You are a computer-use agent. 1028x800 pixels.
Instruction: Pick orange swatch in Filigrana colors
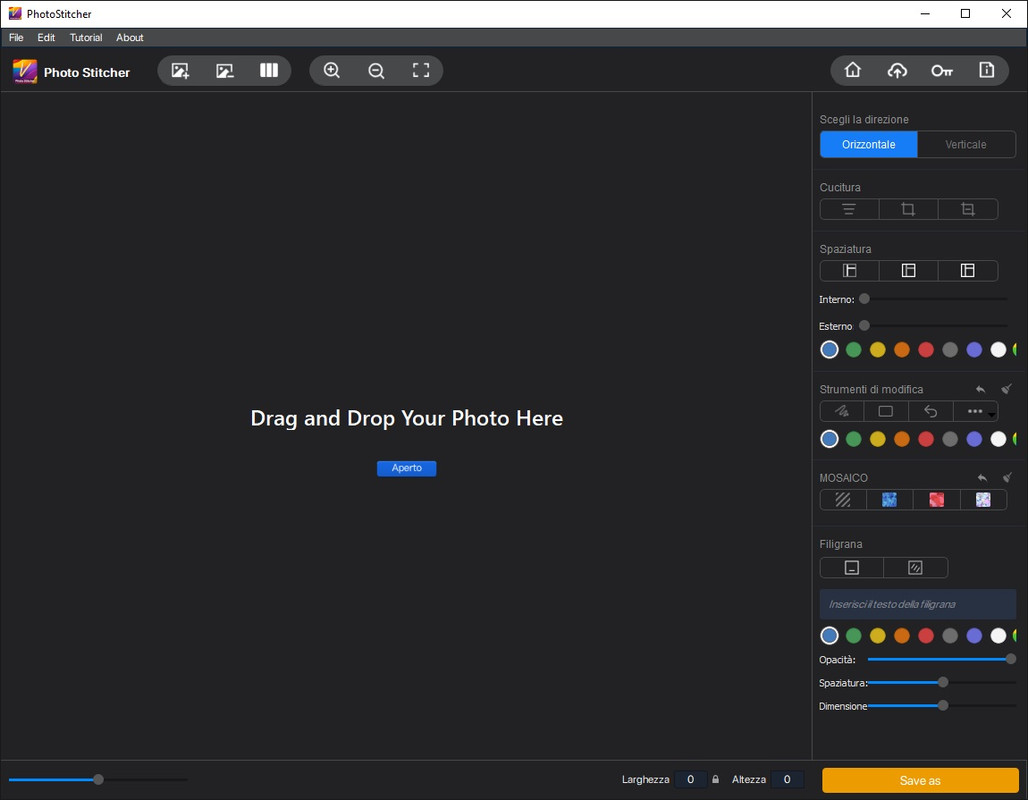(902, 635)
